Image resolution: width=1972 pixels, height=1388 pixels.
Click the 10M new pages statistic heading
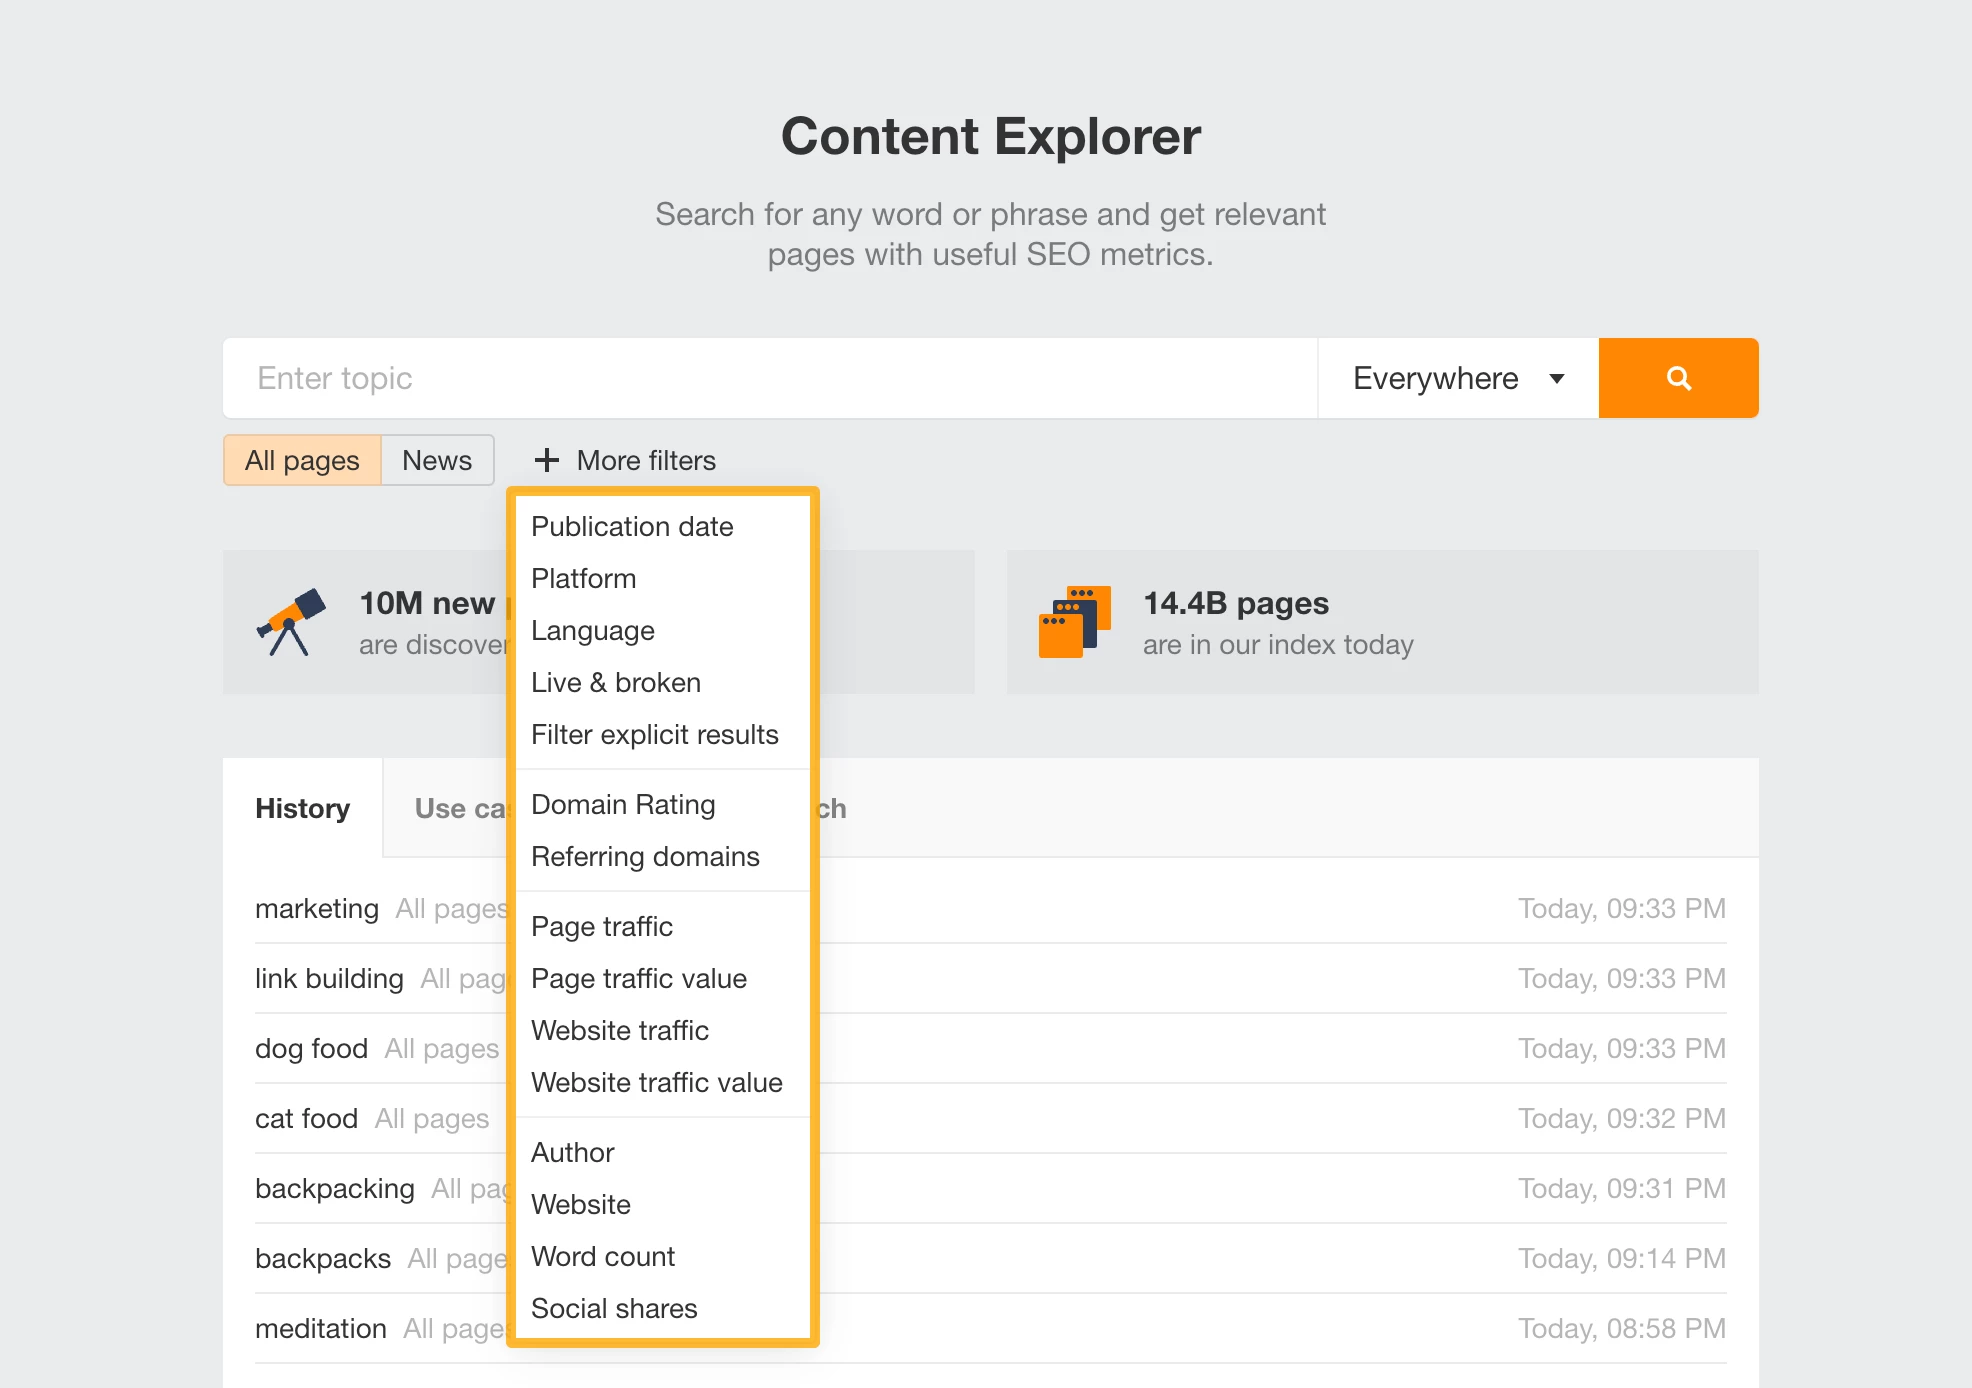[x=433, y=603]
